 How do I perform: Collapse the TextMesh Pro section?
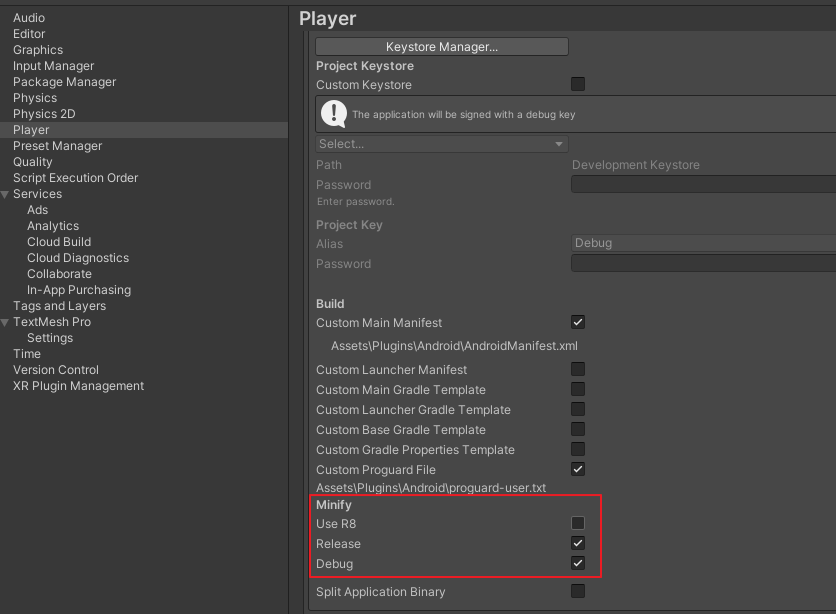[5, 322]
